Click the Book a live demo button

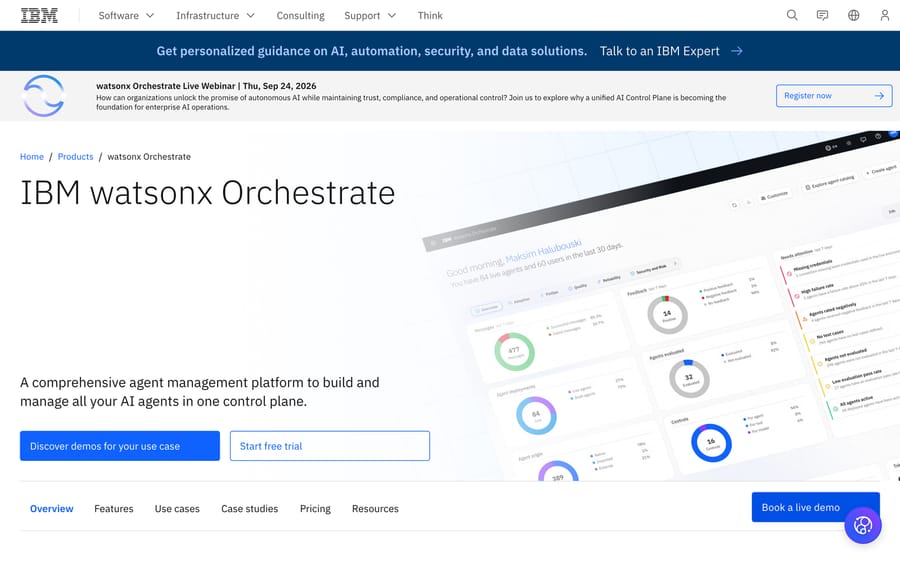point(816,507)
